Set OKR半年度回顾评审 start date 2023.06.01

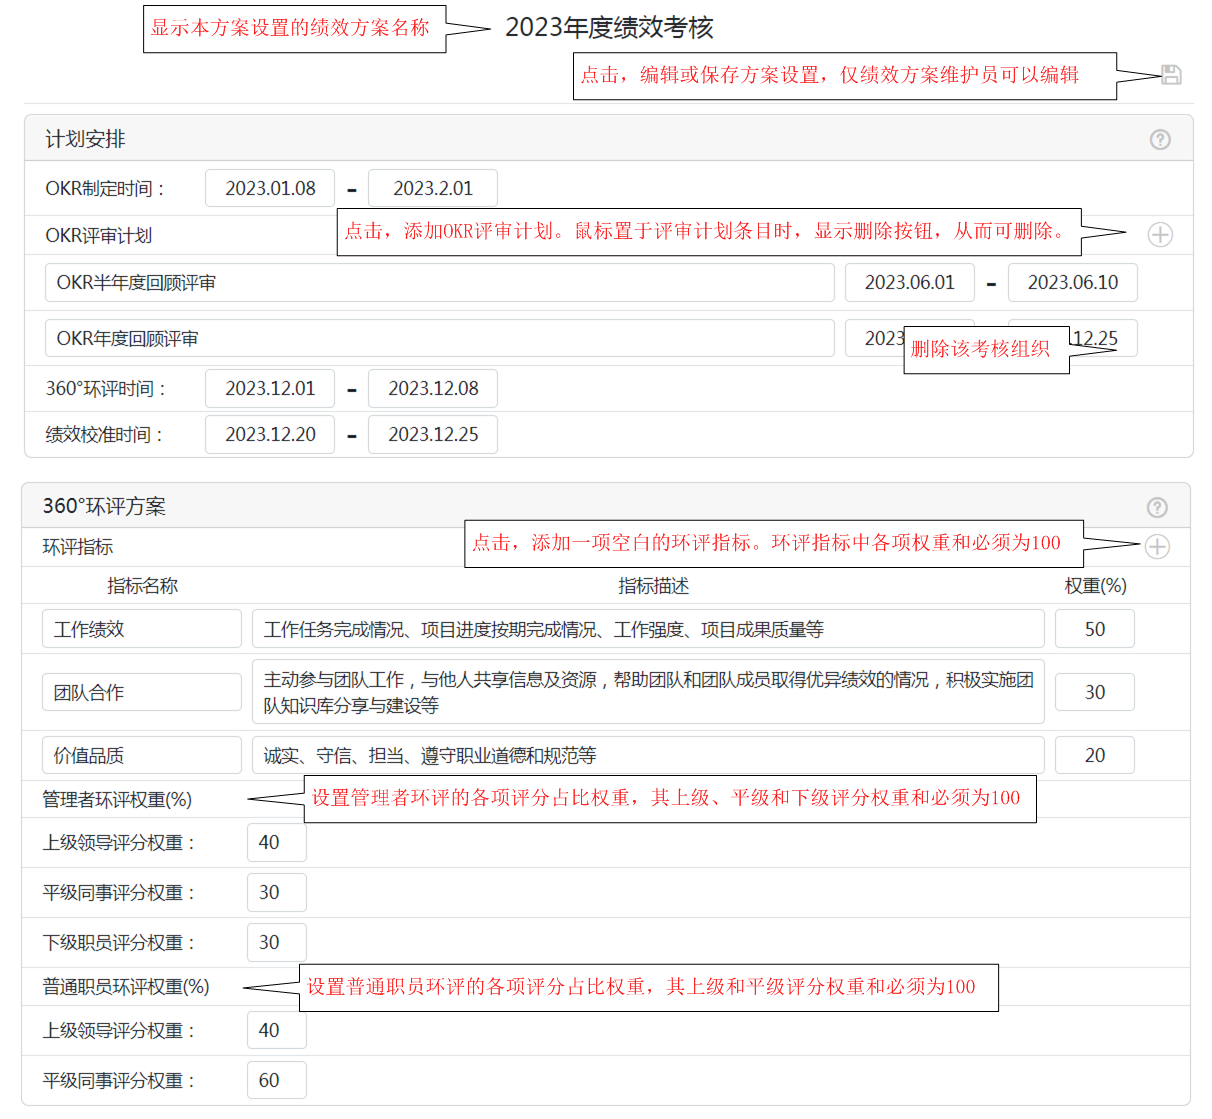(x=910, y=283)
